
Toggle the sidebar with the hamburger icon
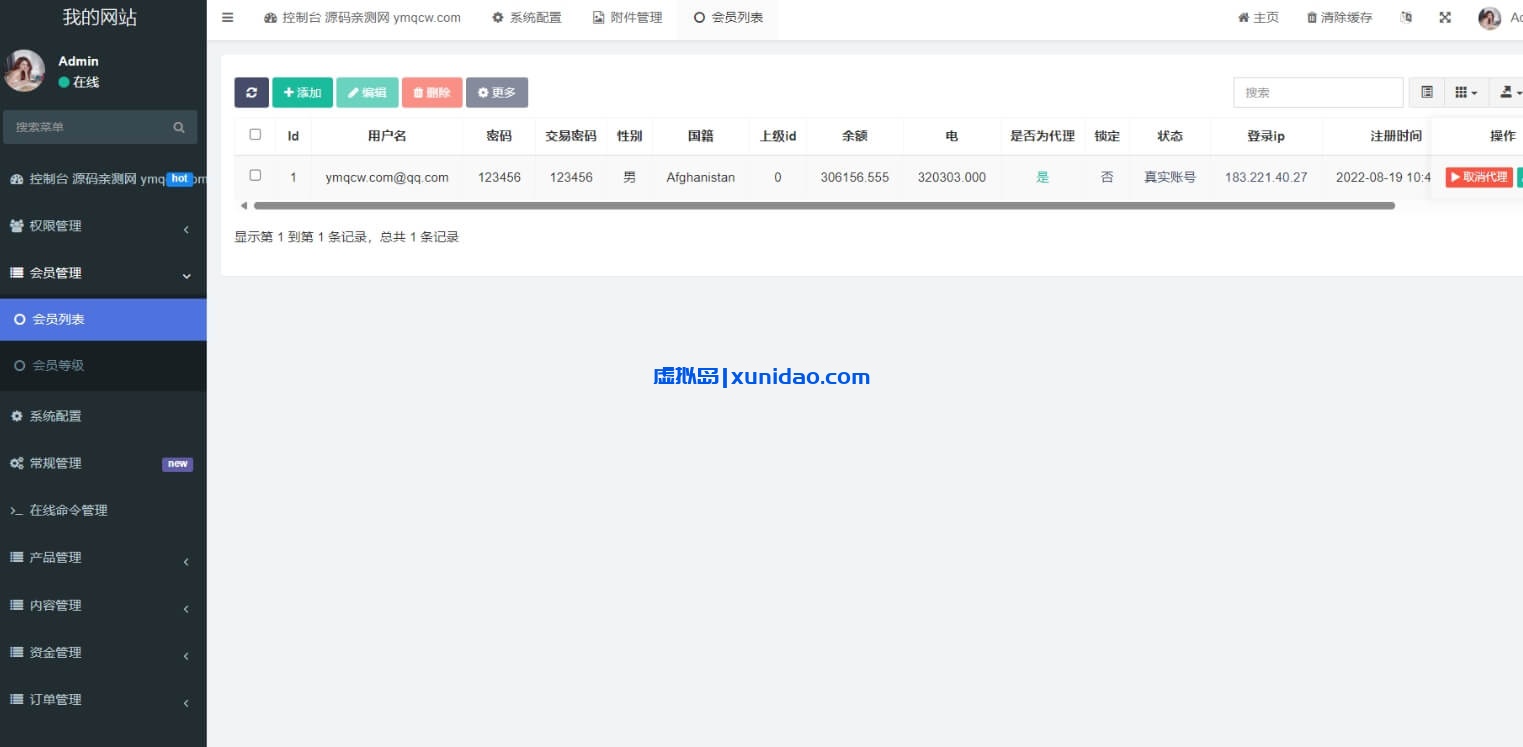tap(227, 17)
